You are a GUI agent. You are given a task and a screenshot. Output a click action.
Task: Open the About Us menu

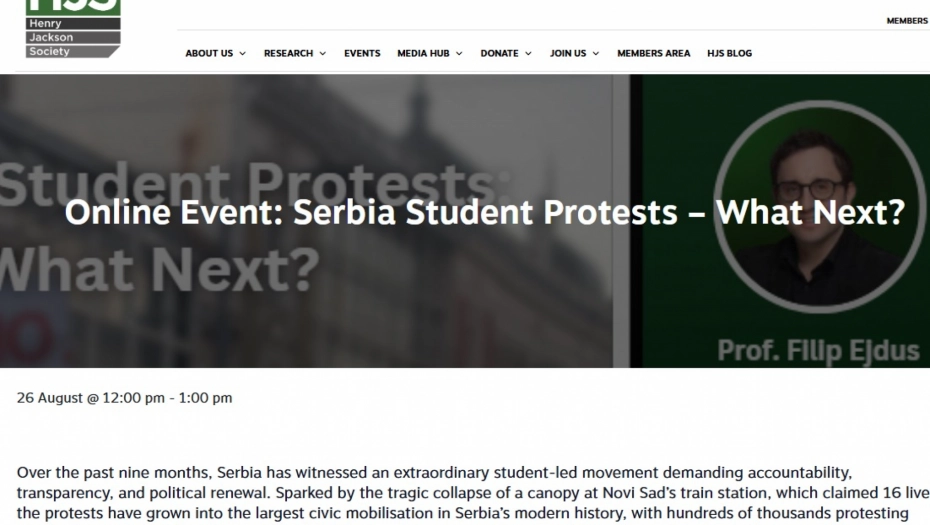pos(209,54)
